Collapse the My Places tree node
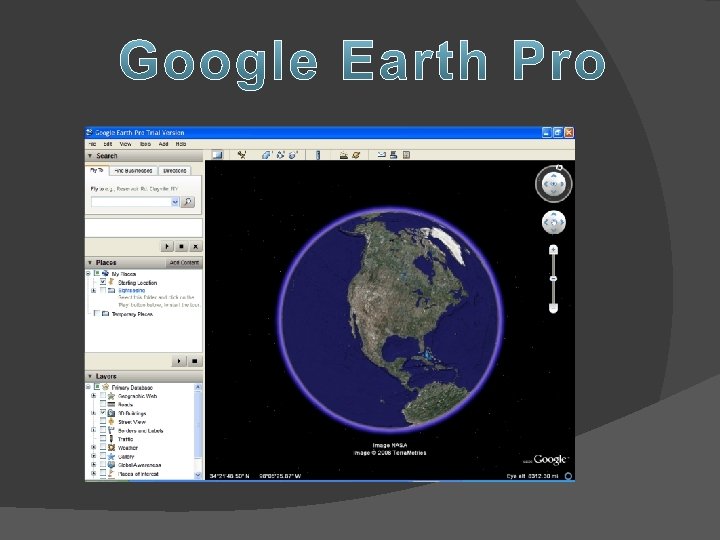The height and width of the screenshot is (540, 720). pyautogui.click(x=88, y=274)
